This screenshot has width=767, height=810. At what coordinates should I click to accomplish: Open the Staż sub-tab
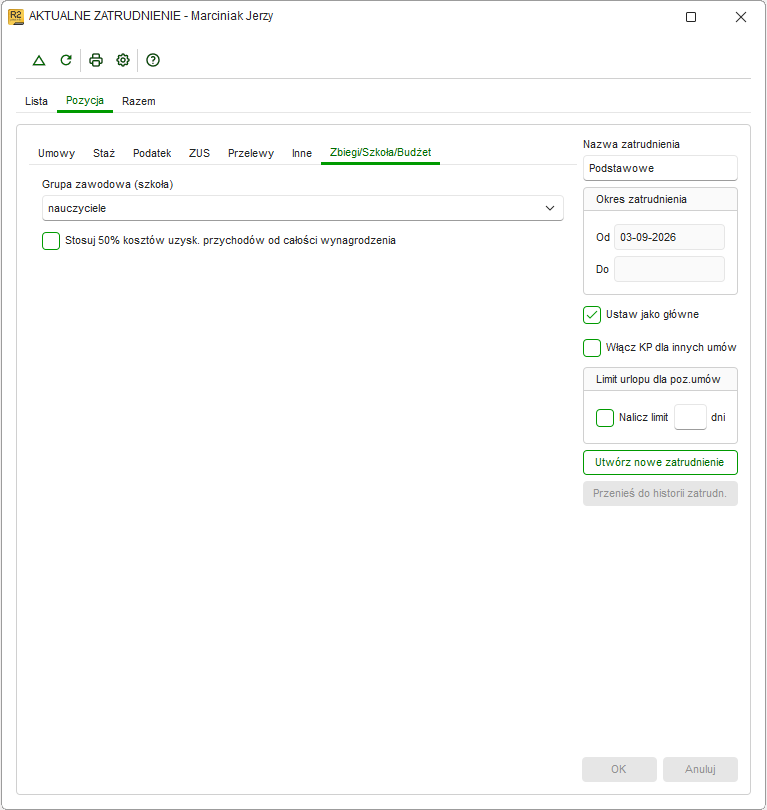coord(104,153)
